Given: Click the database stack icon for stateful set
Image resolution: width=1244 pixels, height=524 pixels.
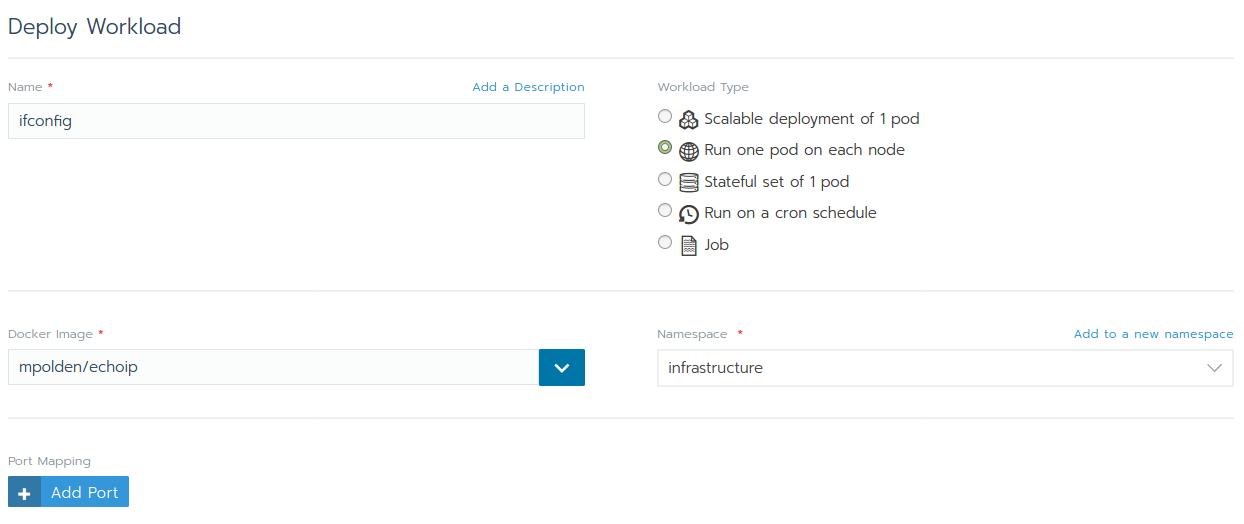Looking at the screenshot, I should (688, 182).
